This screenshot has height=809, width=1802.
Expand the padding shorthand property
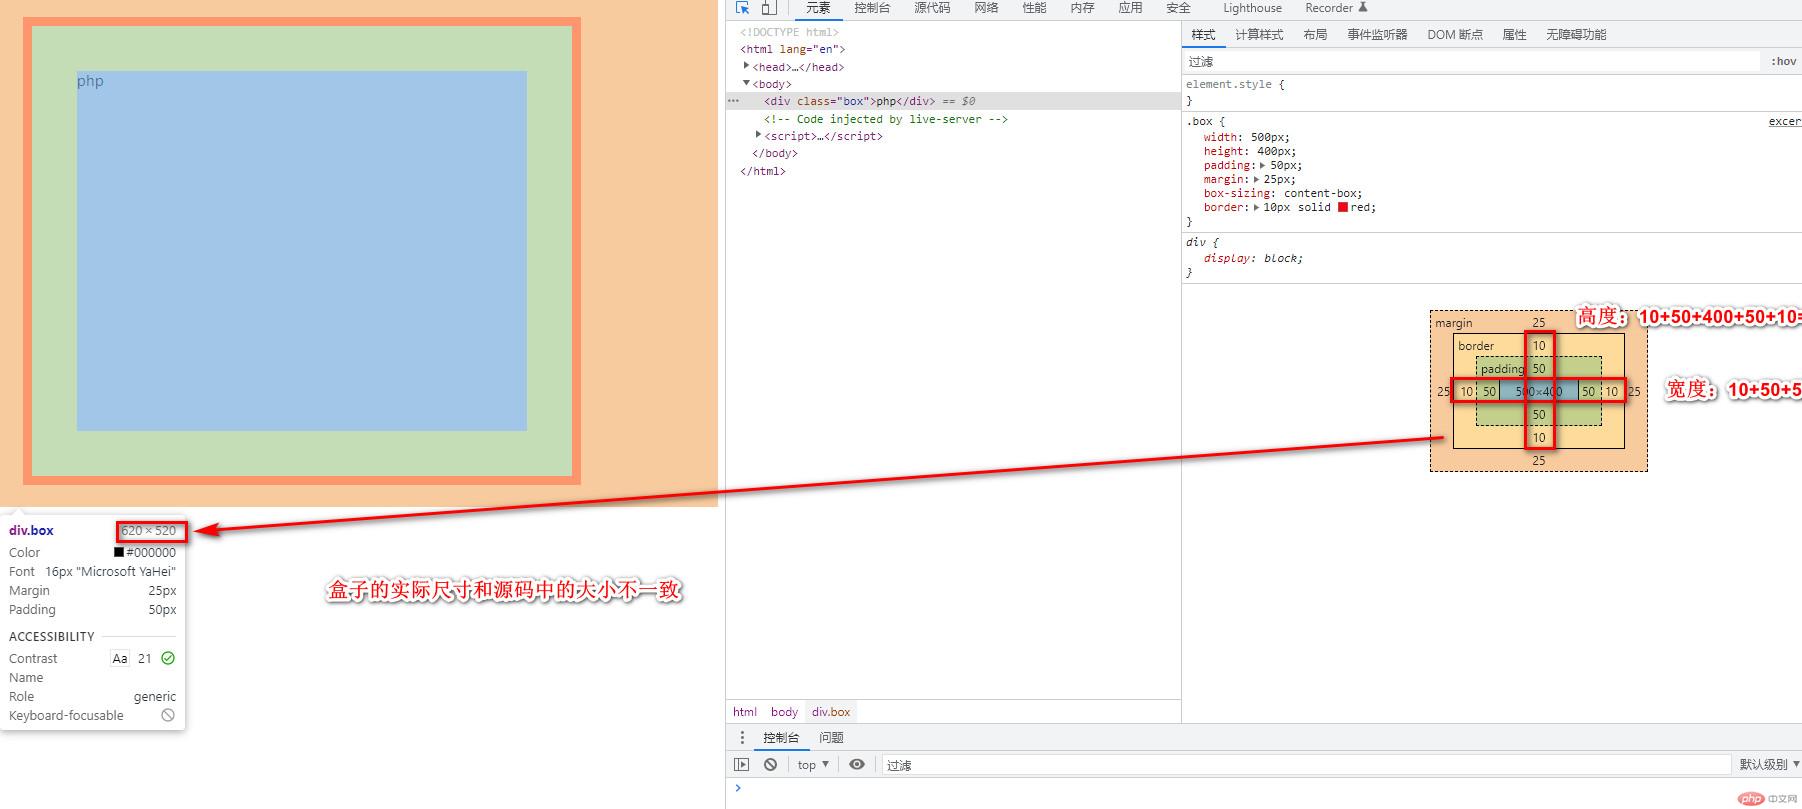tap(1262, 166)
